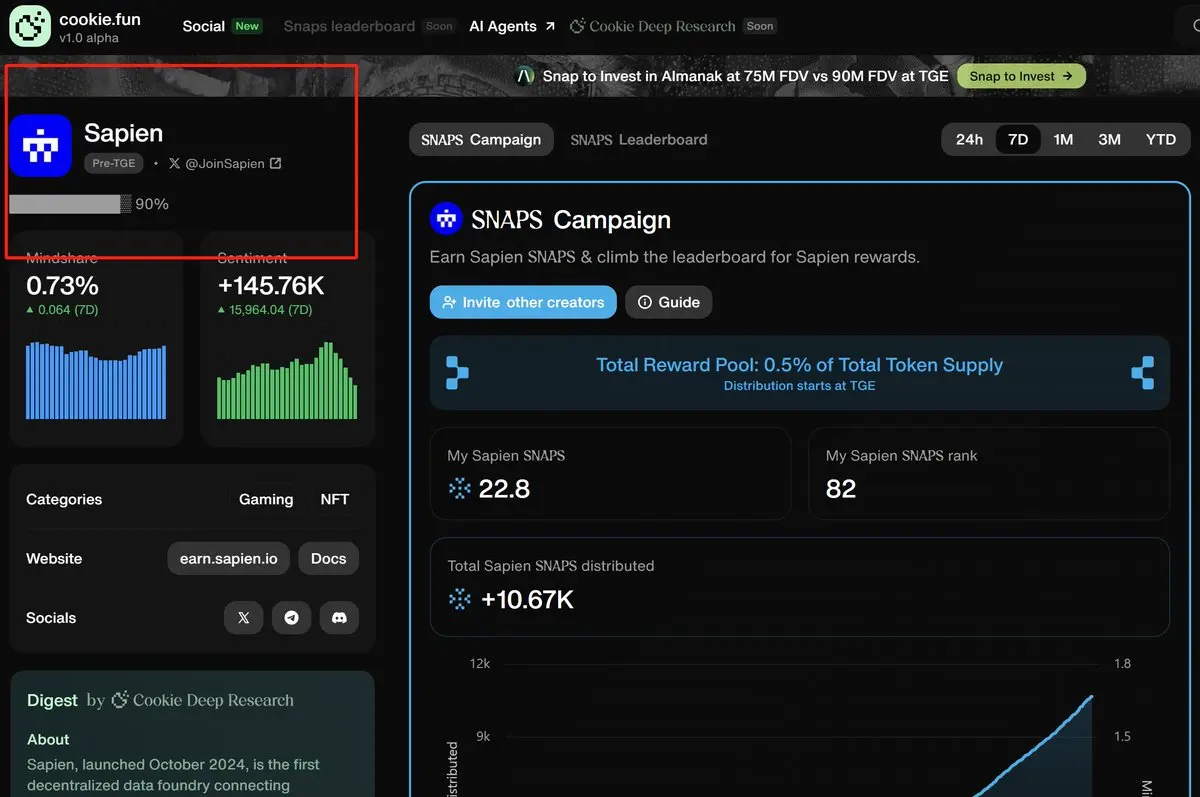Screen dimensions: 1200x797
Task: Click the snaps icon next to 22.8
Action: pos(460,489)
